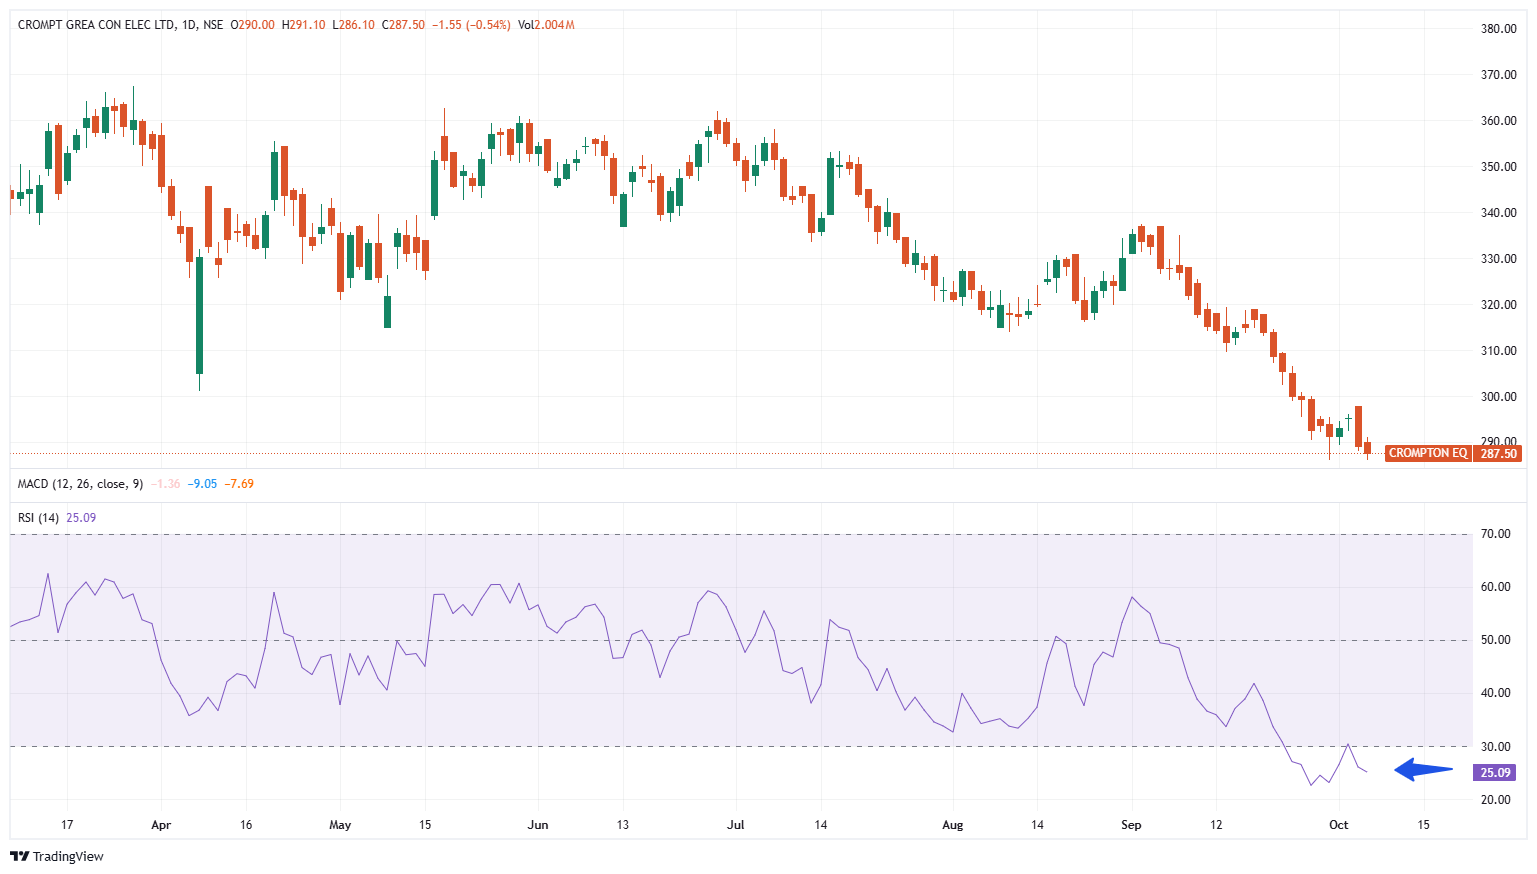Select the MACD (12, 26, close, 9) indicator label
This screenshot has height=874, width=1537.
(x=80, y=484)
